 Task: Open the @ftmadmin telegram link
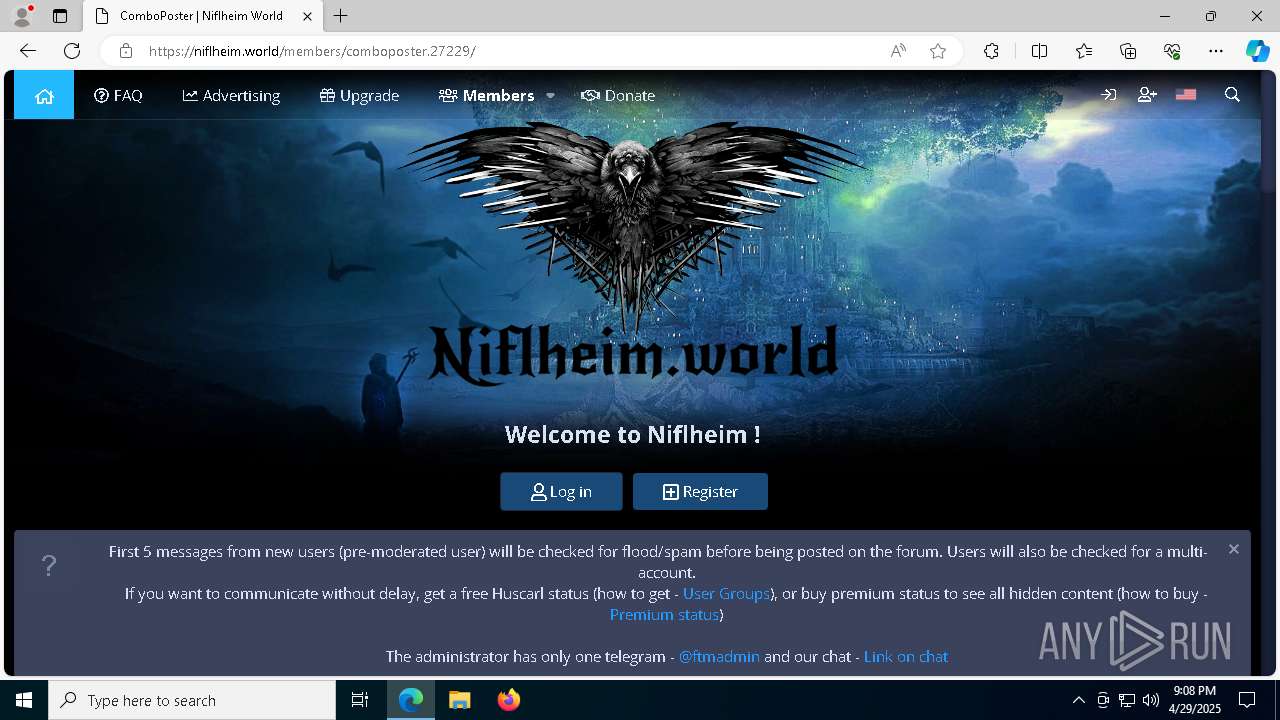click(719, 657)
